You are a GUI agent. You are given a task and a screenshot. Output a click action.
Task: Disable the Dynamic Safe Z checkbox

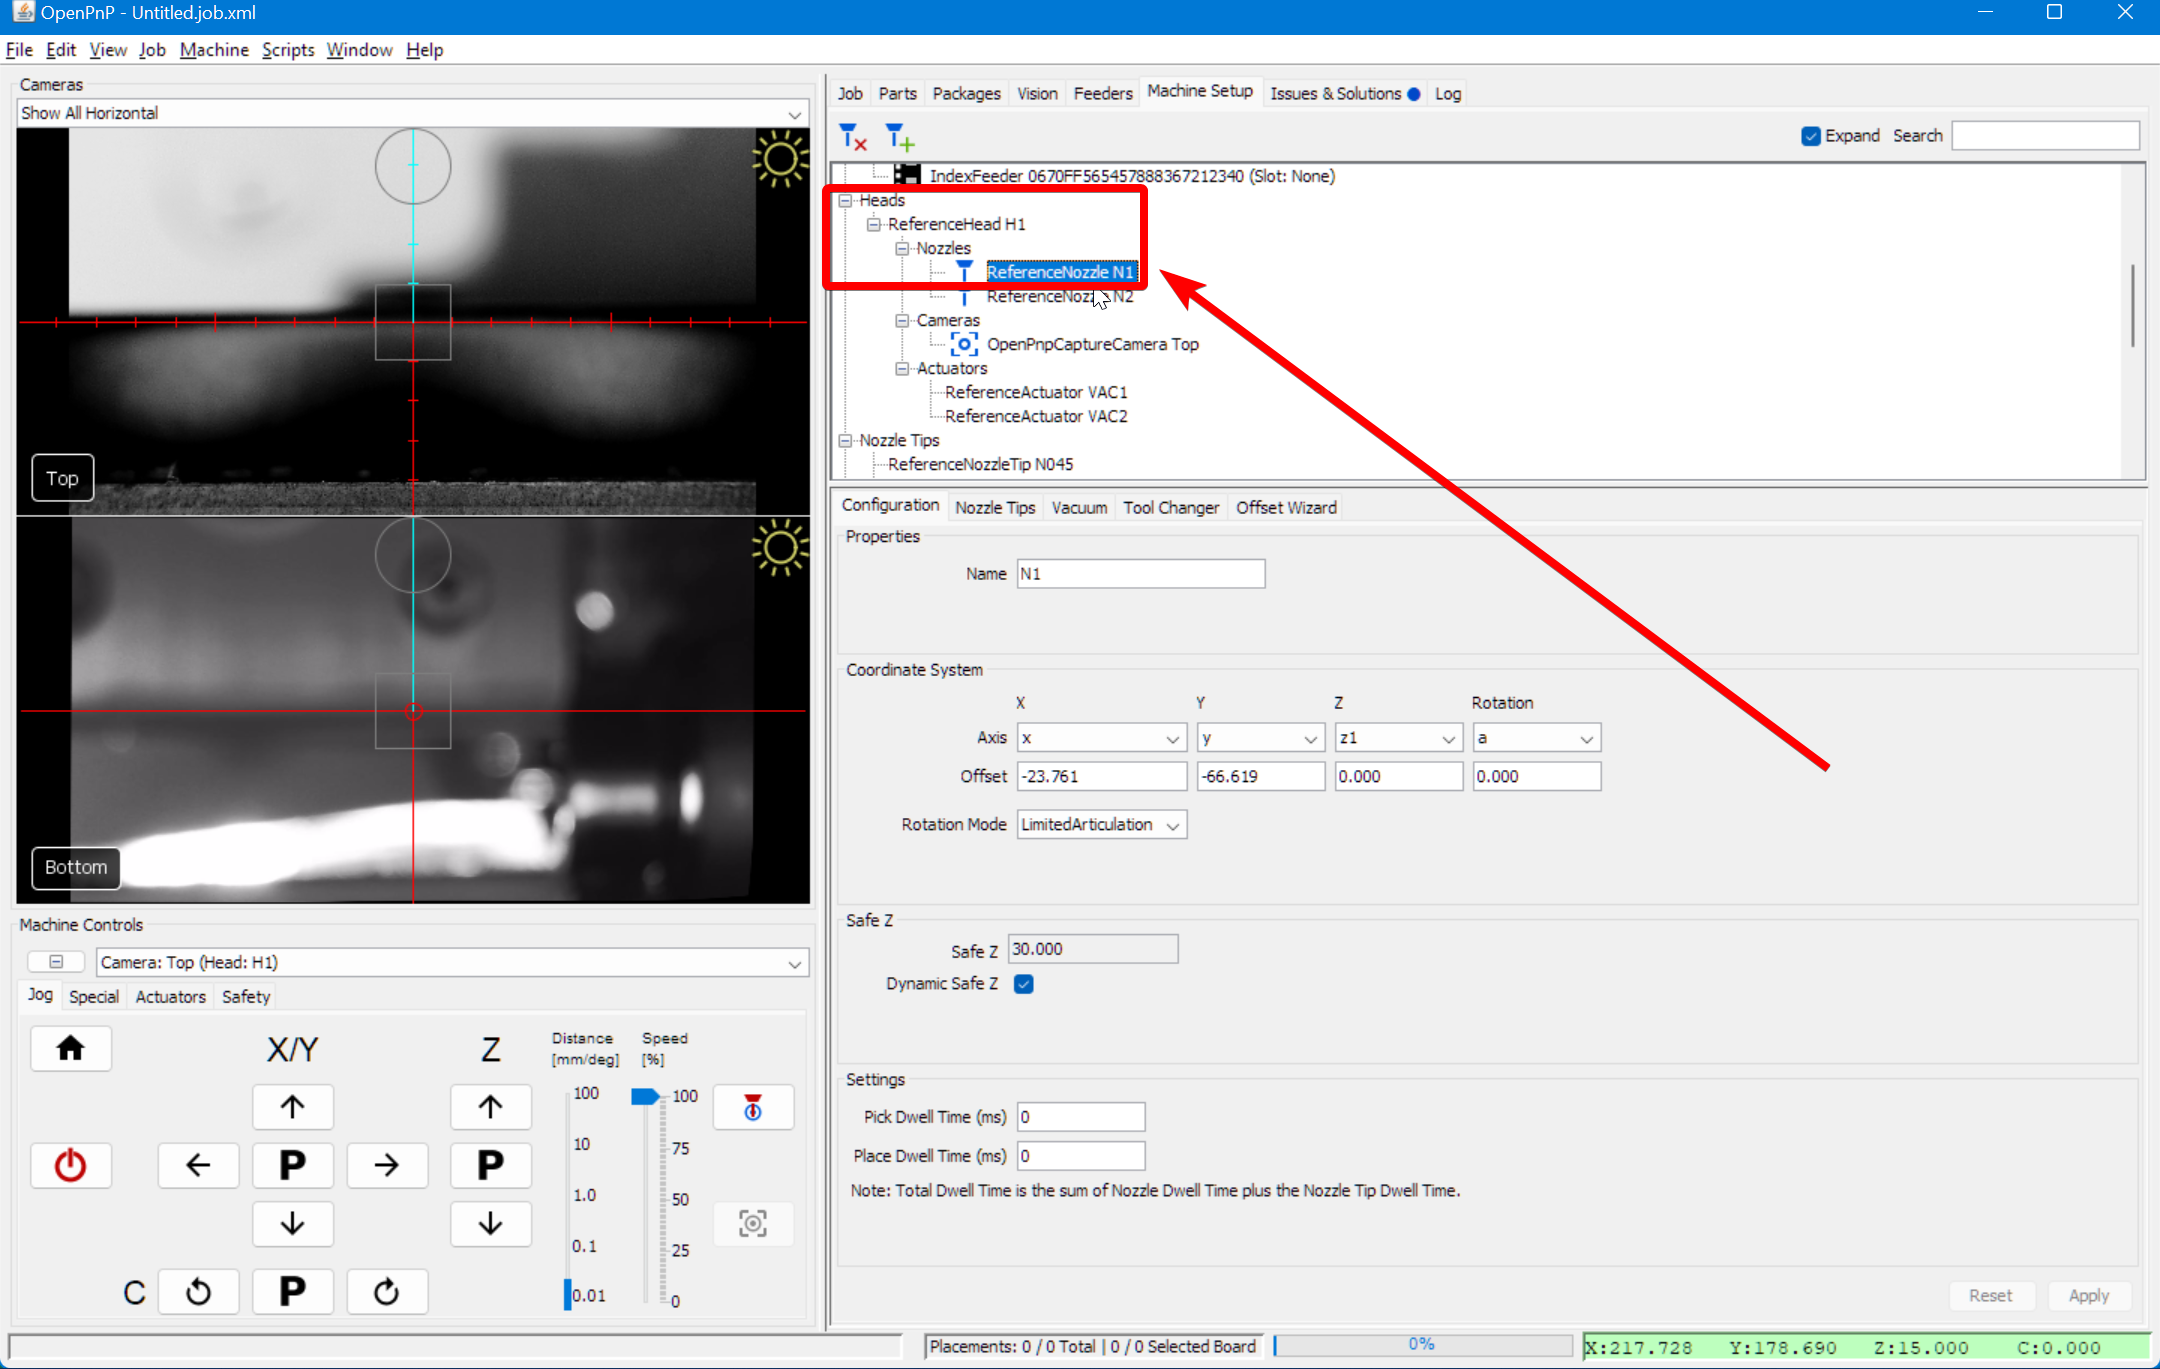coord(1023,984)
